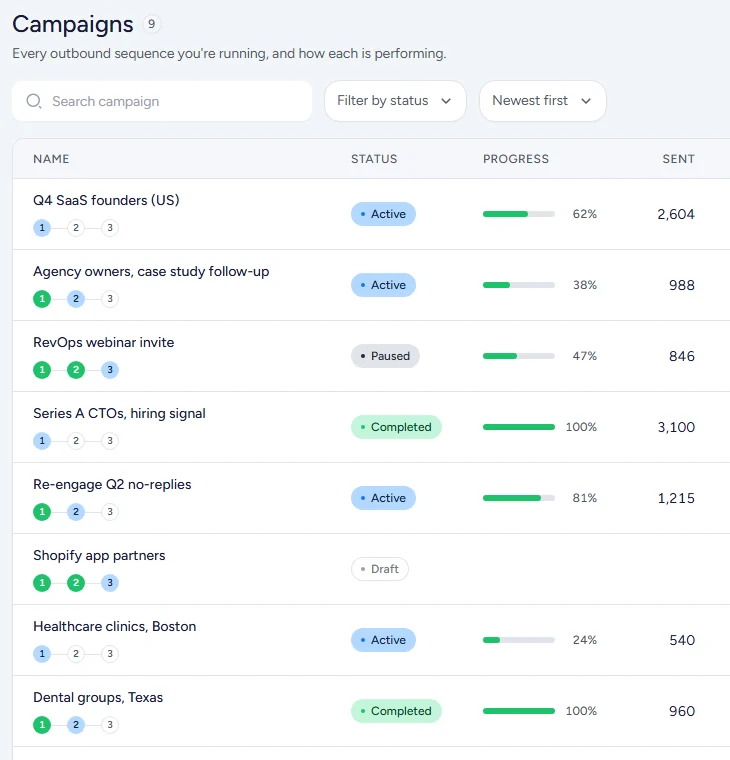Open Dental groups, Texas campaign
This screenshot has width=730, height=760.
click(98, 697)
